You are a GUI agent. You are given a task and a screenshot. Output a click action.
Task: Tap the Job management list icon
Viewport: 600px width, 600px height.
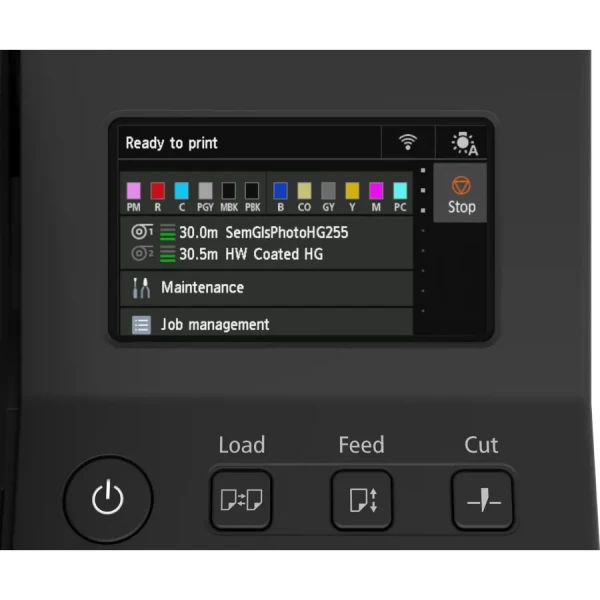click(141, 325)
